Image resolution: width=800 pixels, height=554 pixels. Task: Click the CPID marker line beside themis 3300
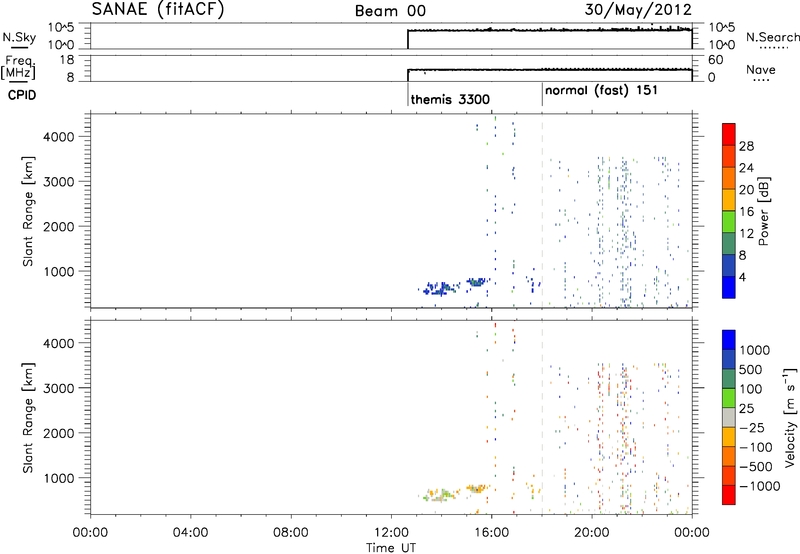408,94
